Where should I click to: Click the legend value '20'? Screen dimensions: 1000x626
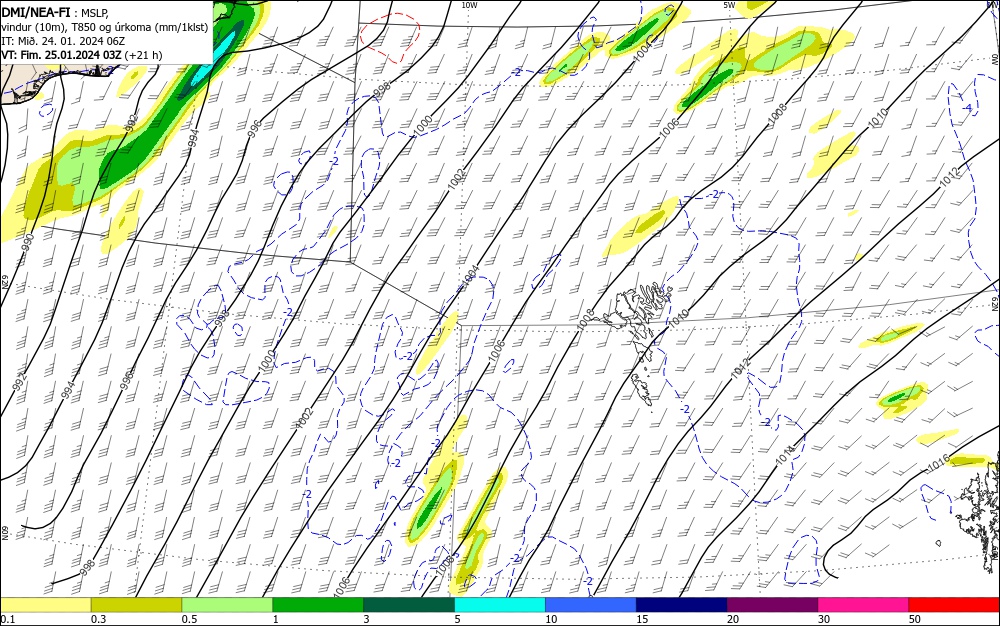(x=733, y=619)
